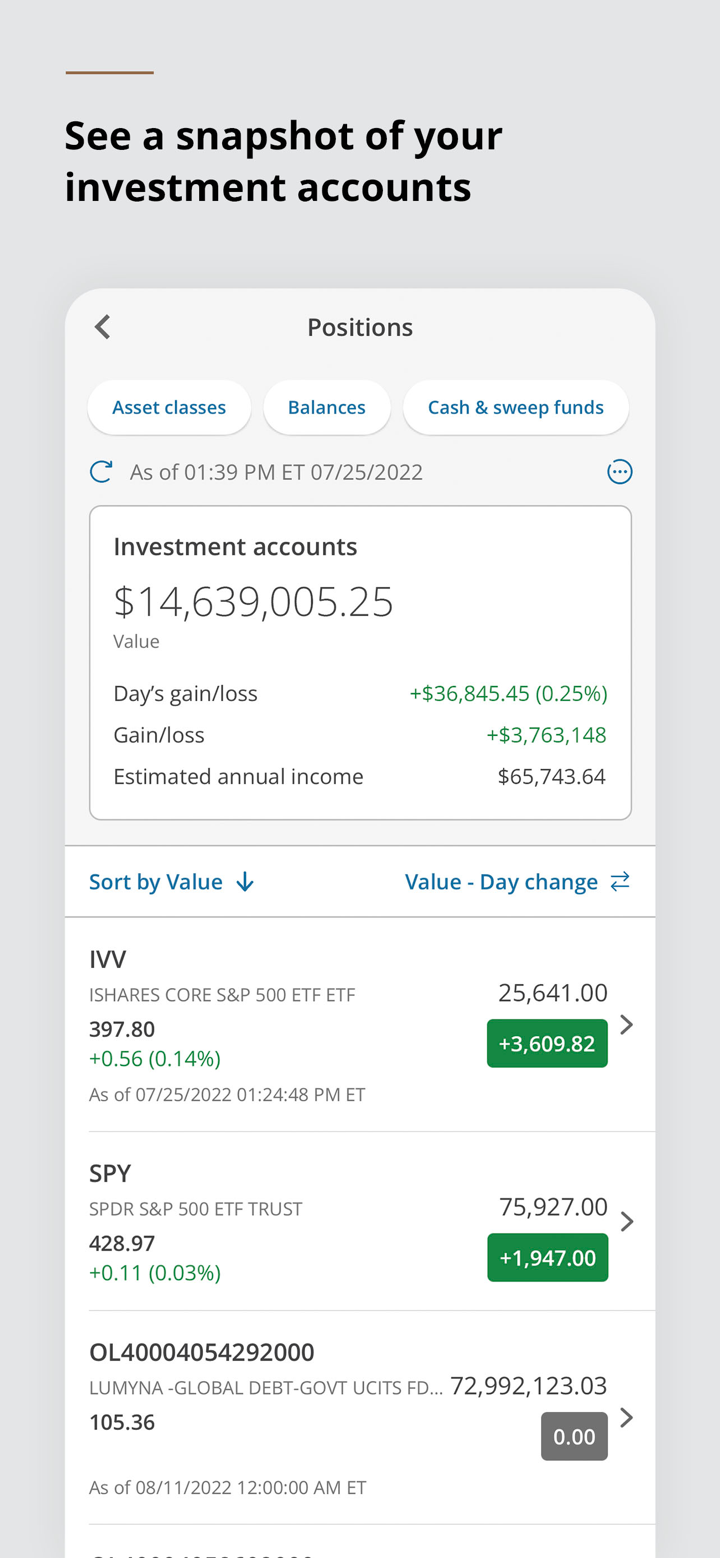The image size is (720, 1558).
Task: Tap the IVV +3,609.82 gain badge
Action: (547, 1044)
